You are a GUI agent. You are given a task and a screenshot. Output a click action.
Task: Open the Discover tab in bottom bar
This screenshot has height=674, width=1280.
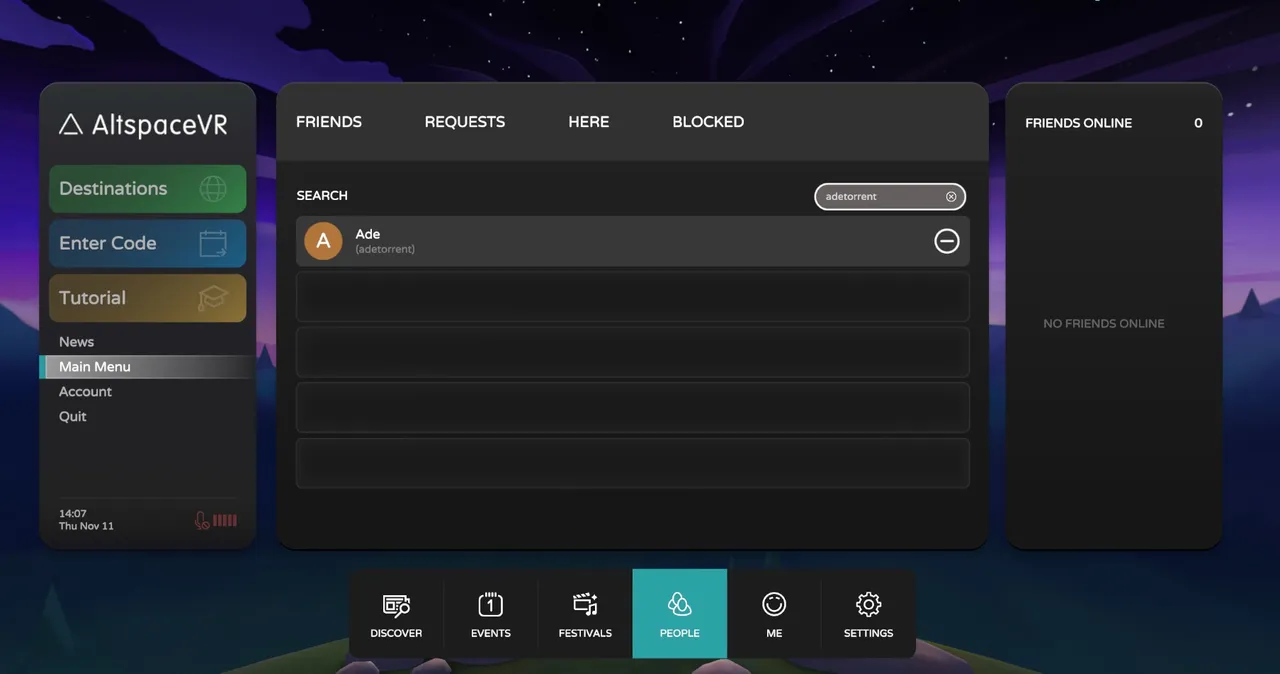point(396,614)
